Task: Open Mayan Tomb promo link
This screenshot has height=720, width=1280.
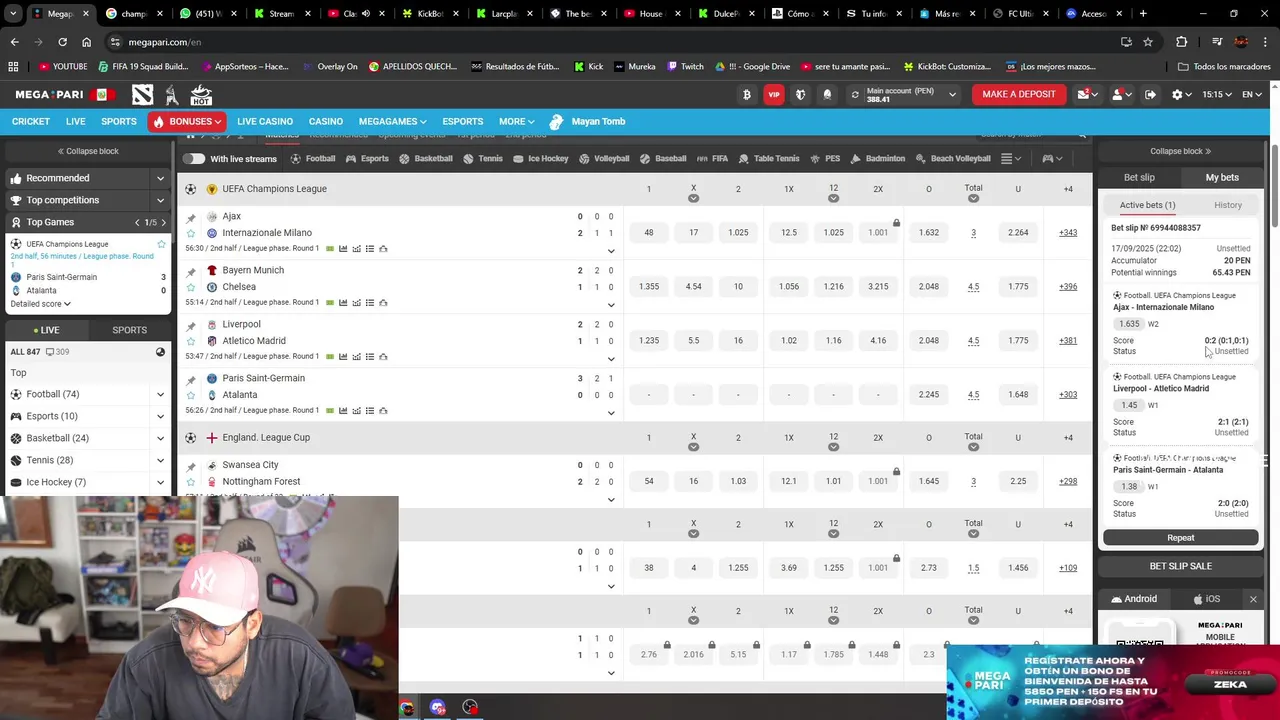Action: [x=587, y=121]
